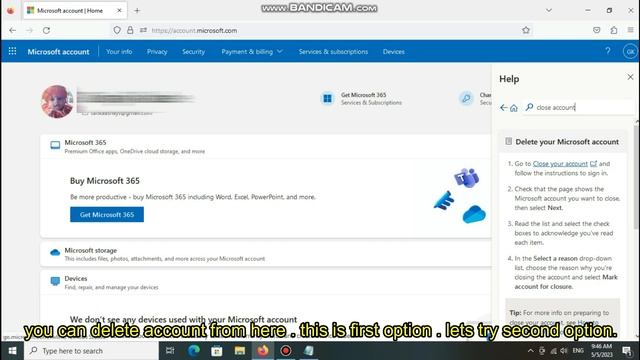
Task: Reload the current page
Action: 47,30
